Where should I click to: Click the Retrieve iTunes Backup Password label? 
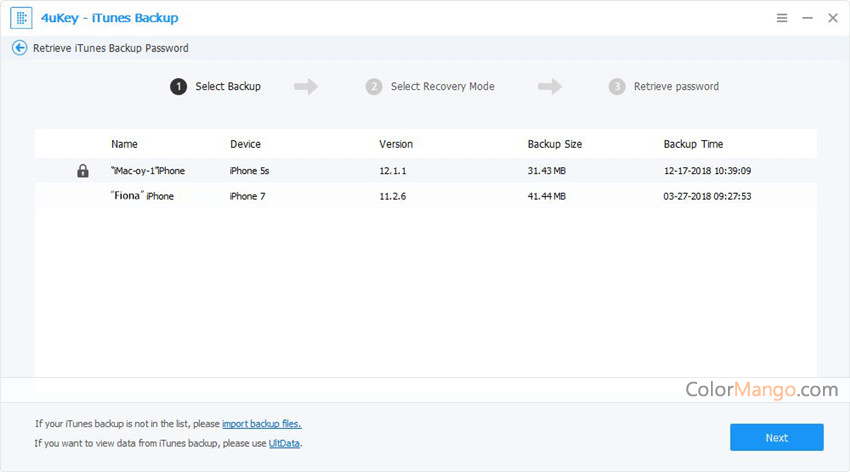110,48
